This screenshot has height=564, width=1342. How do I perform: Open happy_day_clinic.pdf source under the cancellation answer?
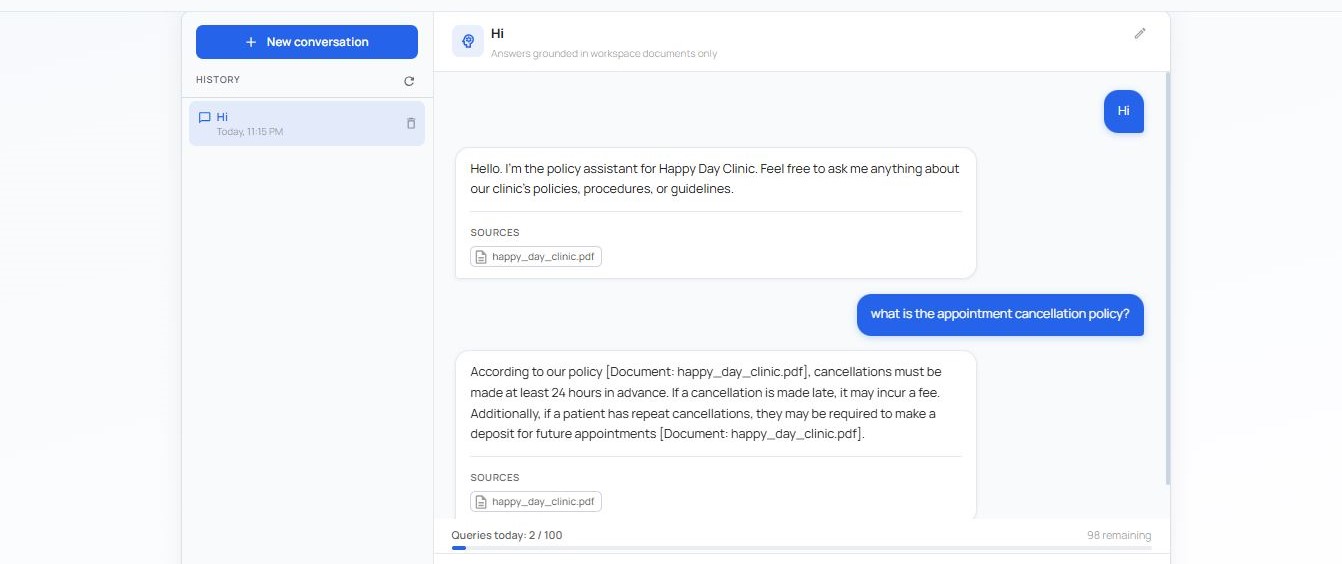click(536, 502)
